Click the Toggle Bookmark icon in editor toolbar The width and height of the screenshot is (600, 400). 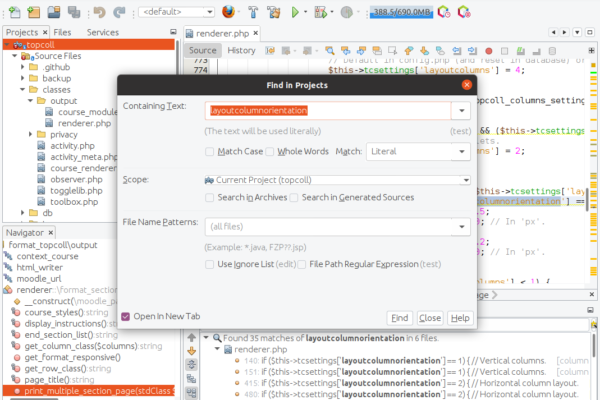click(440, 51)
